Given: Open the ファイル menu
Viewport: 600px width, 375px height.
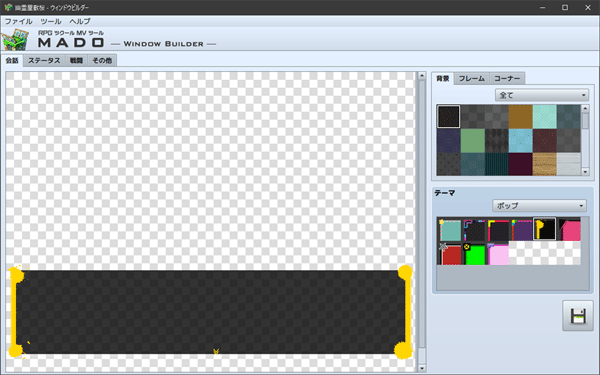Looking at the screenshot, I should [x=18, y=21].
